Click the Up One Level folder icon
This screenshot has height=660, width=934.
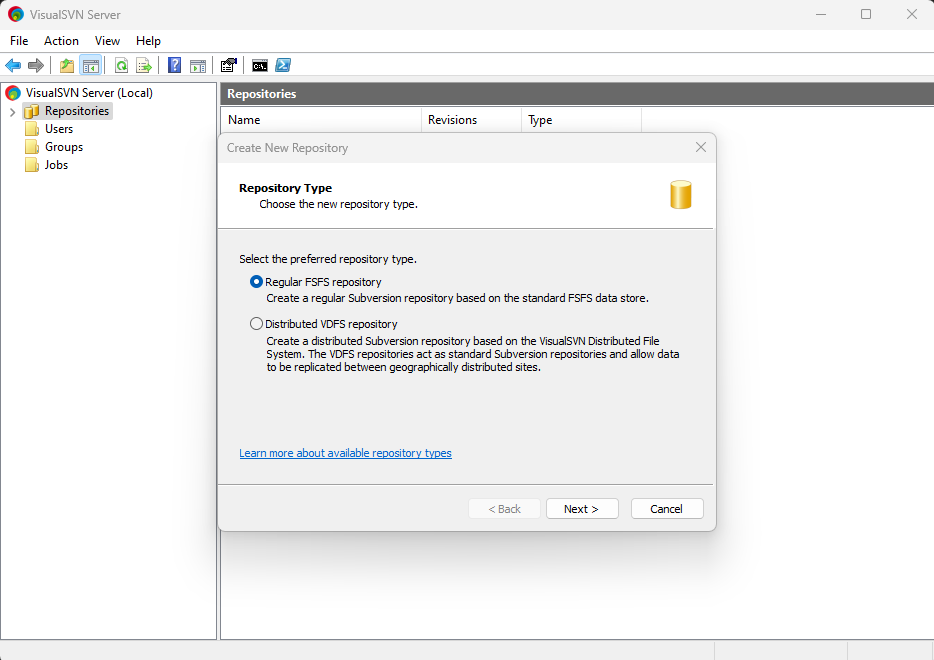click(67, 66)
